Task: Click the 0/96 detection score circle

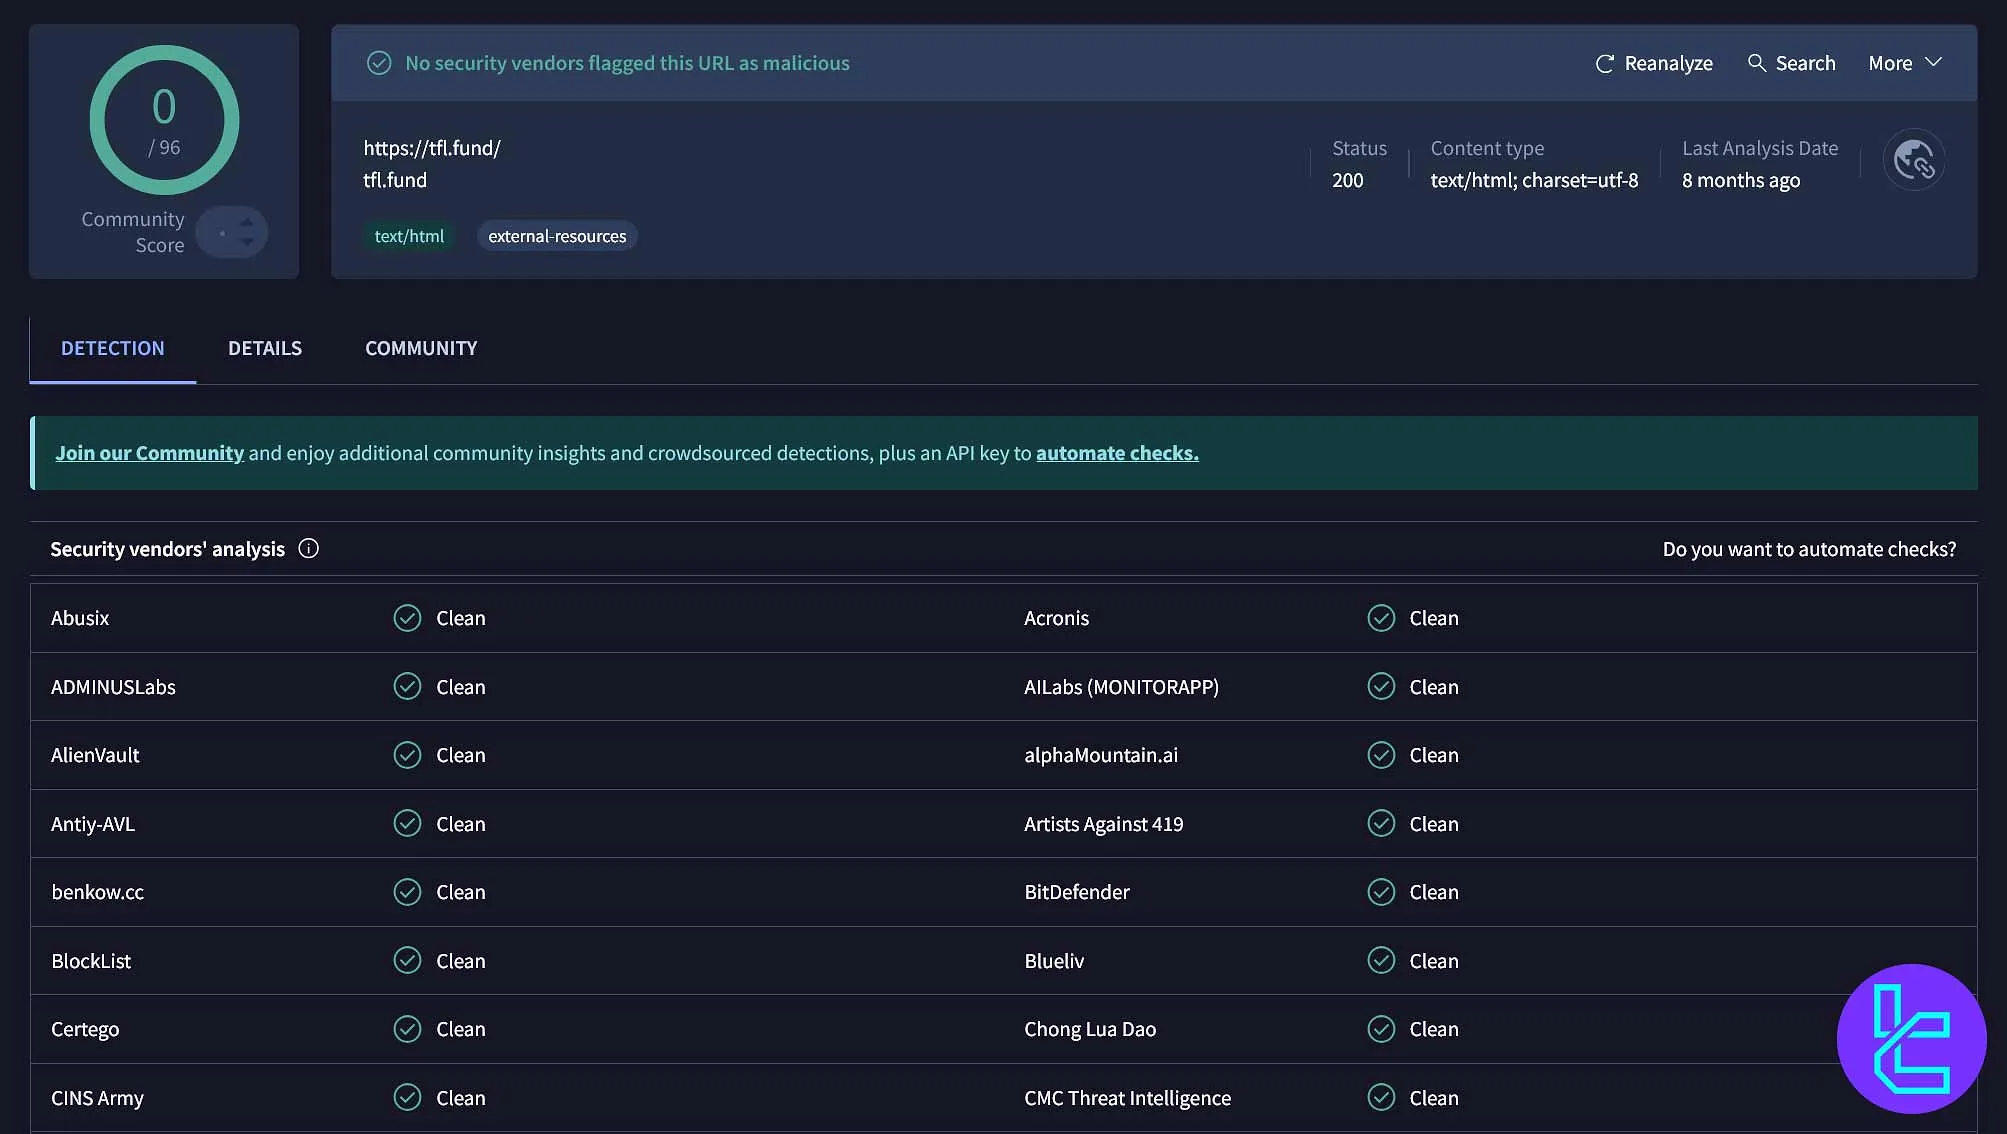Action: pos(164,120)
